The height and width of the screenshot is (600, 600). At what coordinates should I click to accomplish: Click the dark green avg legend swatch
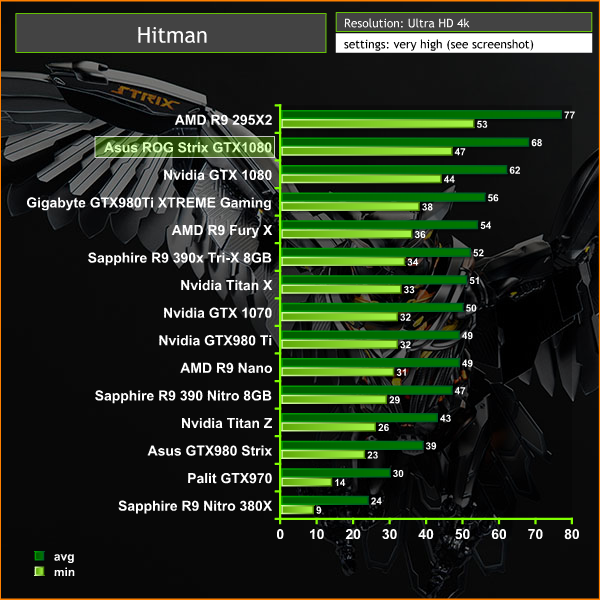(x=39, y=556)
